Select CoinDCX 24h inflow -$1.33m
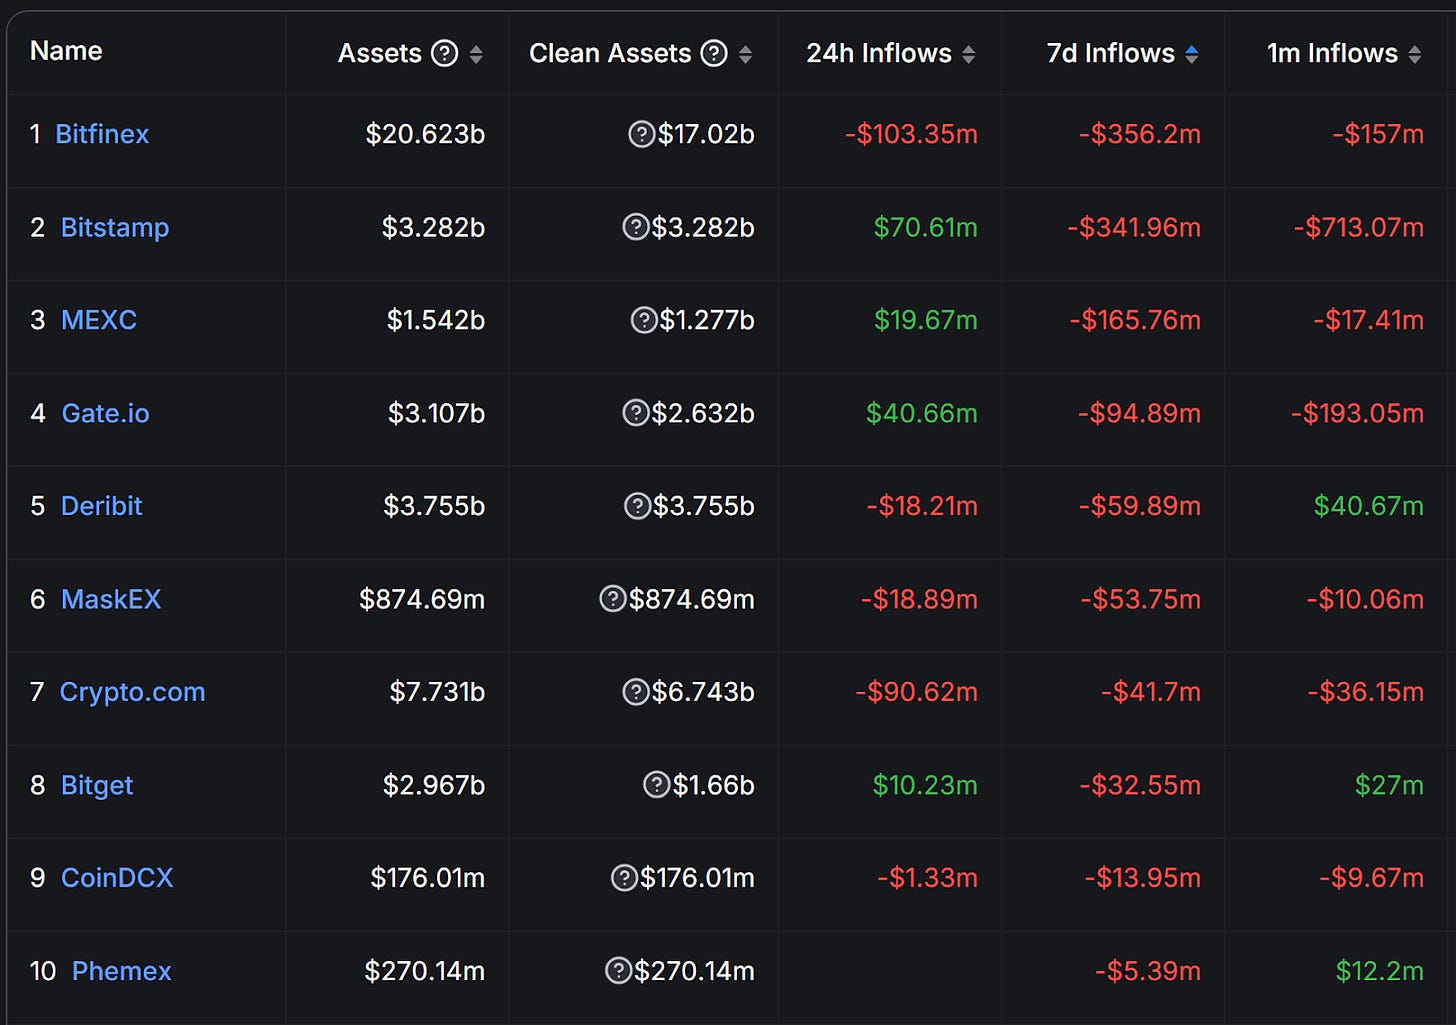Screen dimensions: 1456x1025 tap(927, 878)
